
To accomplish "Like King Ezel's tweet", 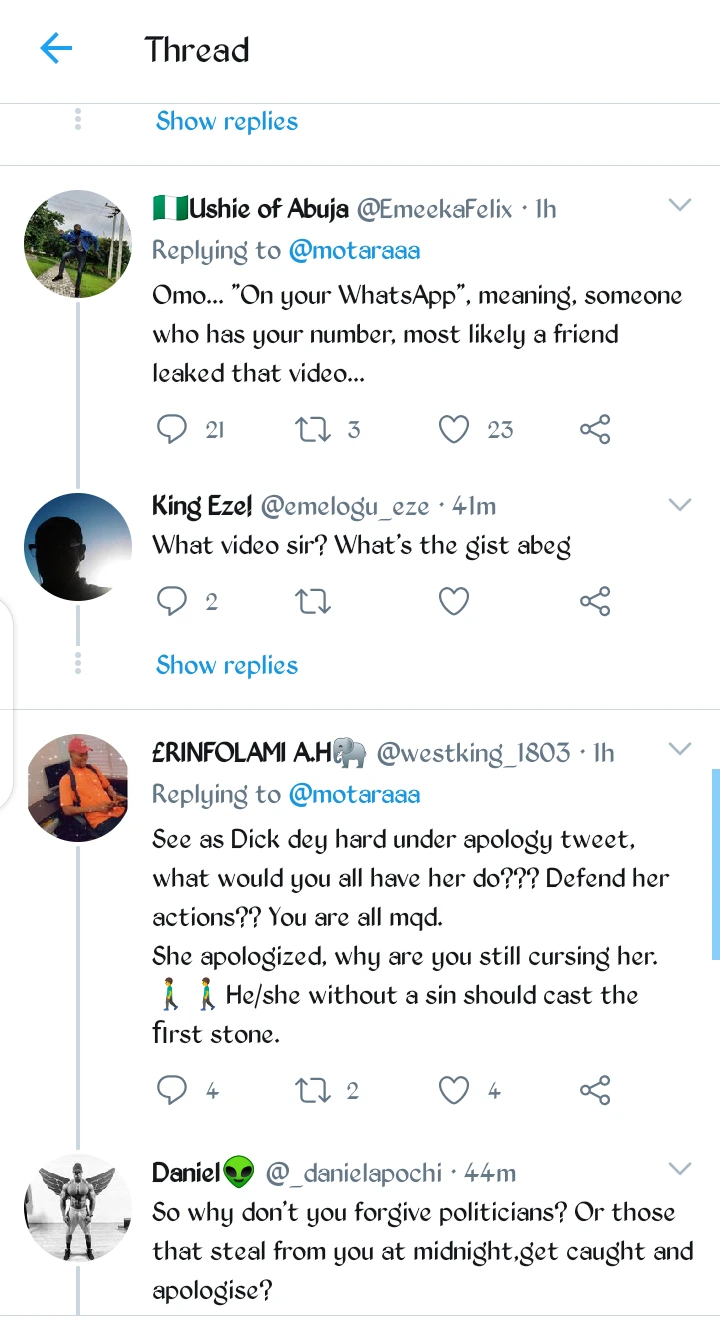I will click(455, 601).
